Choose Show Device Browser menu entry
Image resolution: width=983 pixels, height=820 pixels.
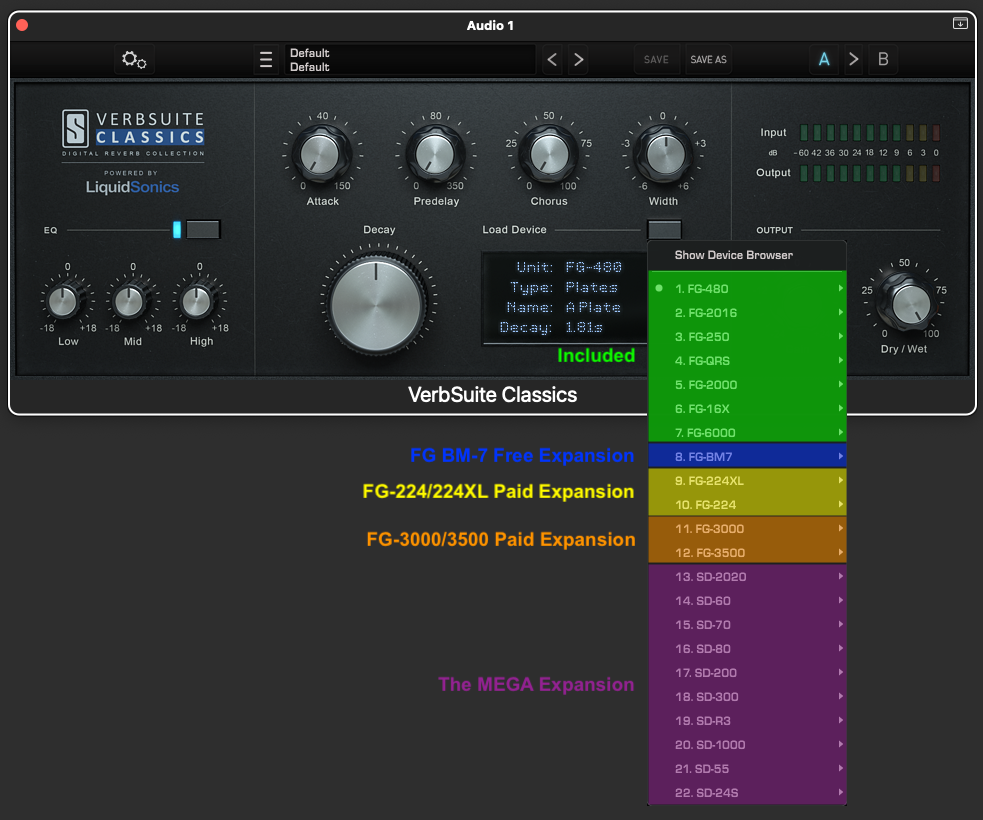(747, 255)
